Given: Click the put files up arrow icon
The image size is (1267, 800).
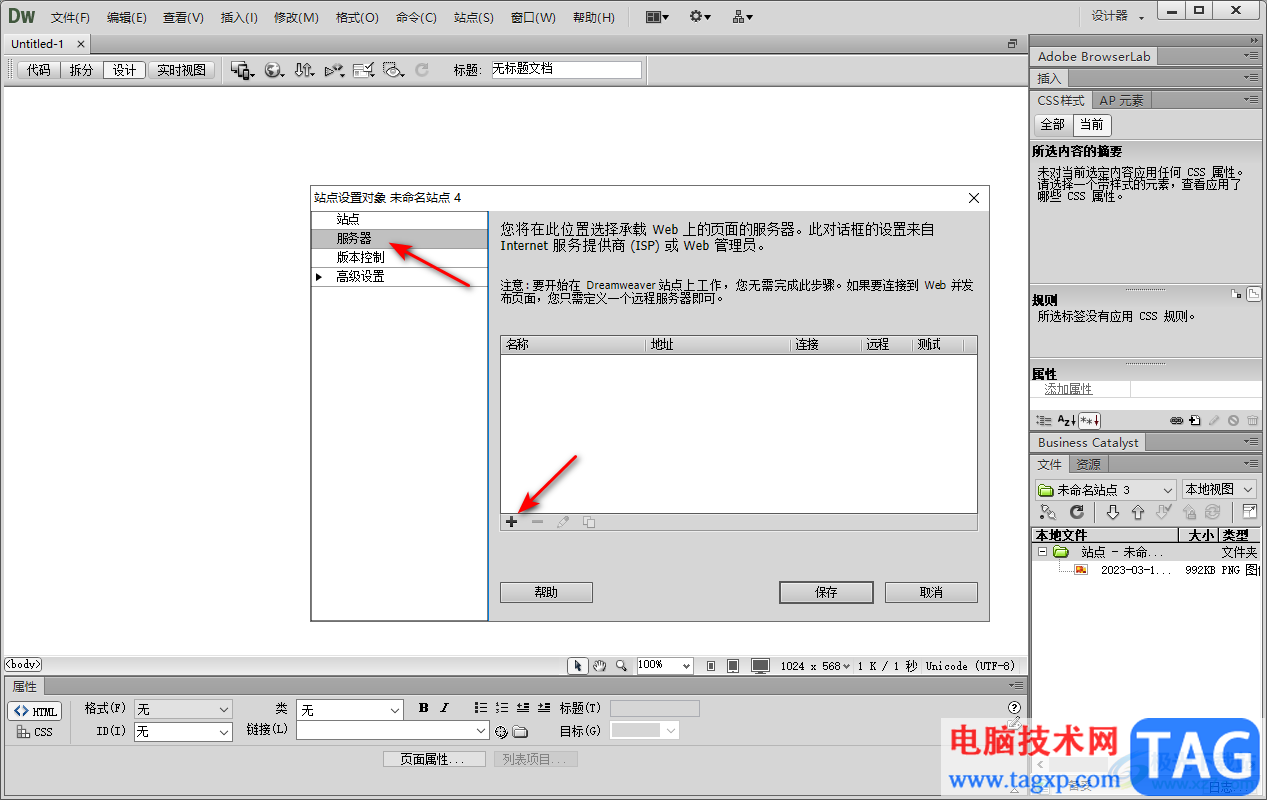Looking at the screenshot, I should 1138,512.
